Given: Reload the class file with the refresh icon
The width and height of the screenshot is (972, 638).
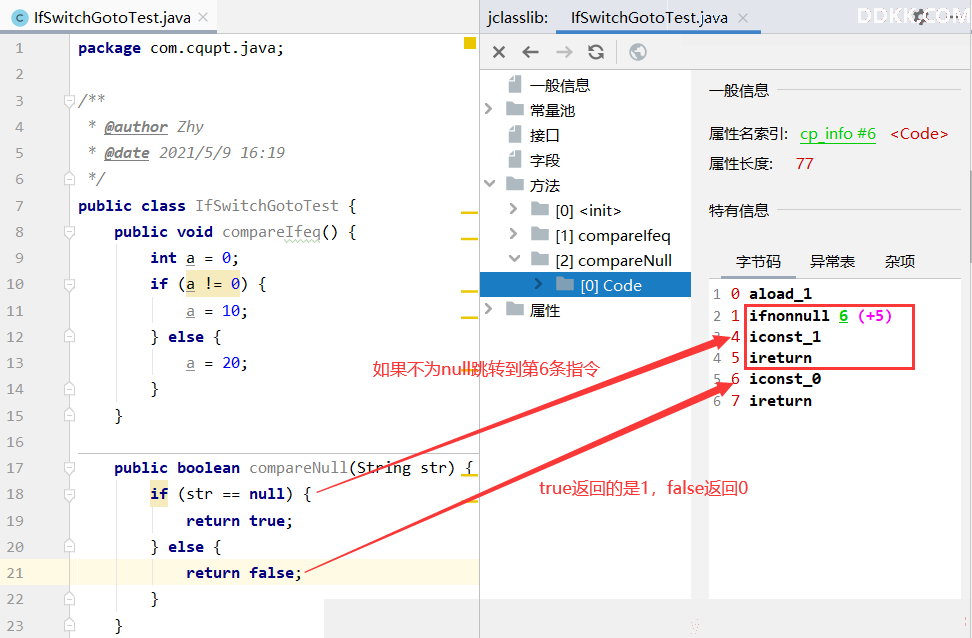Looking at the screenshot, I should 596,52.
